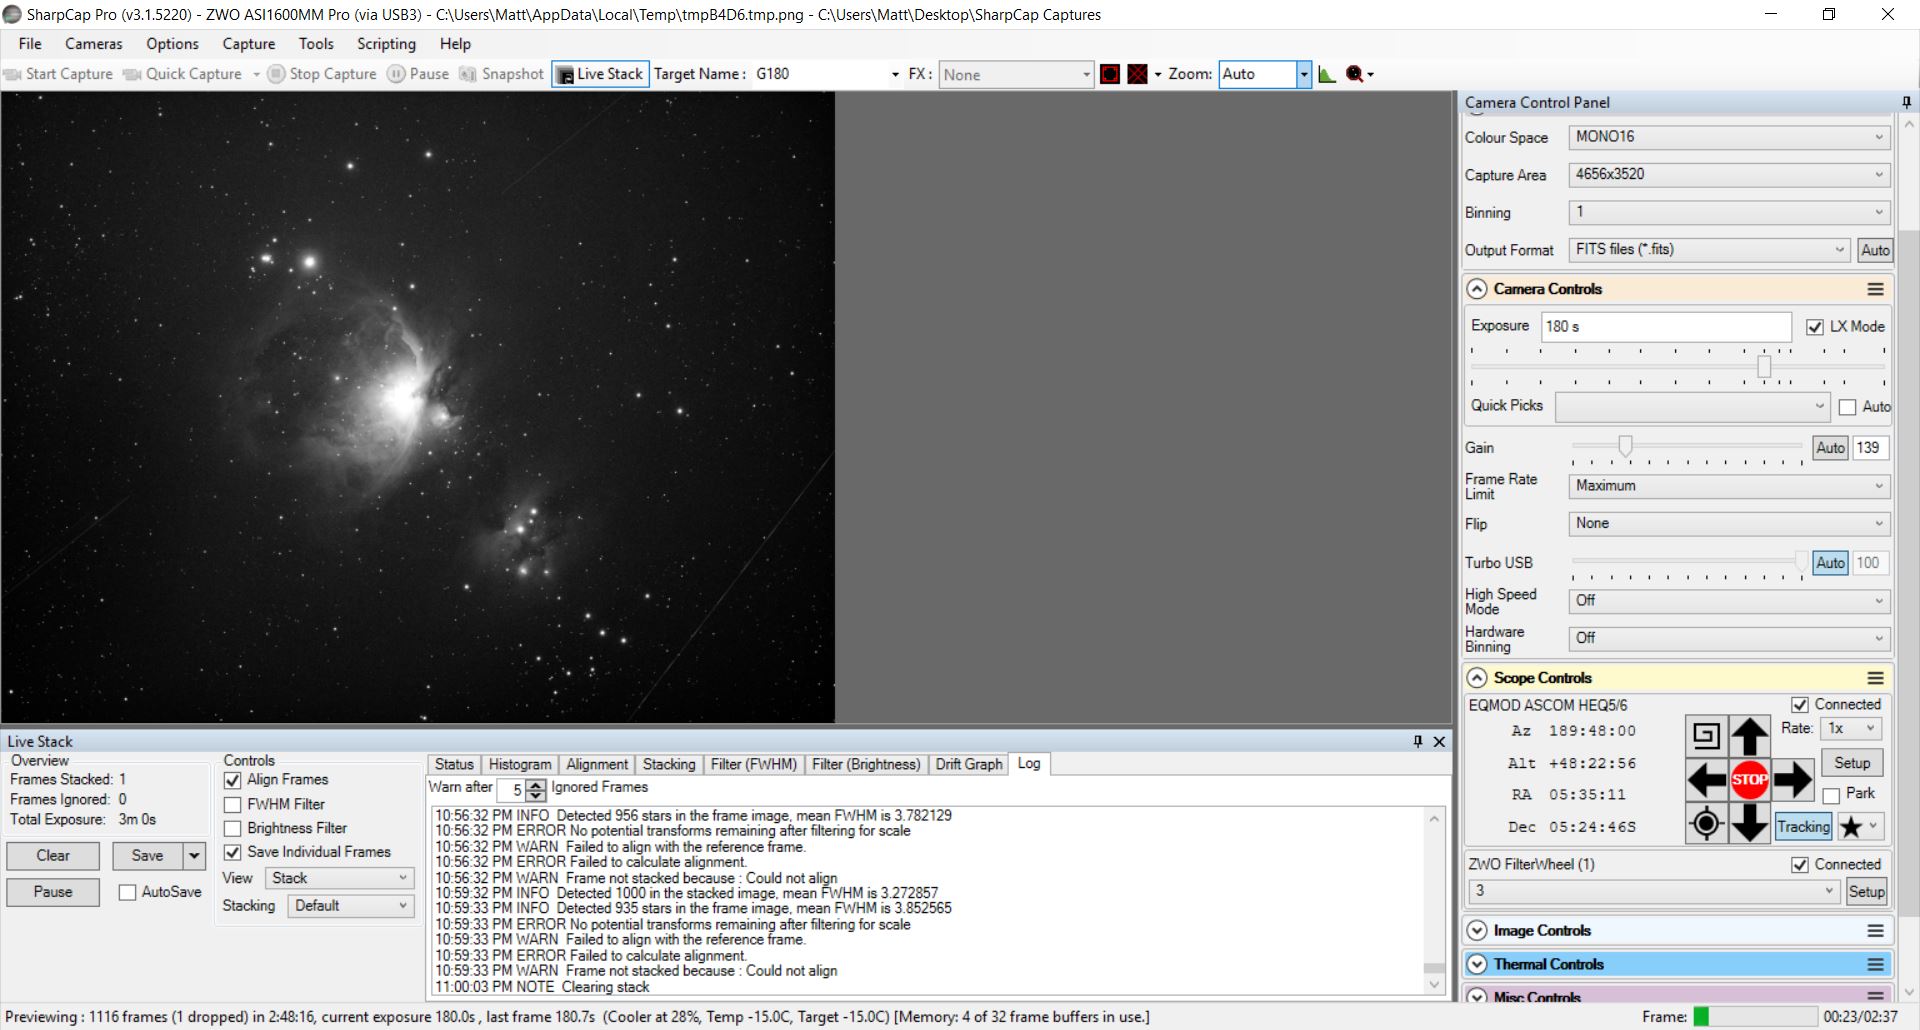
Task: Toggle the EQMOD mount Connected checkbox
Action: 1799,705
